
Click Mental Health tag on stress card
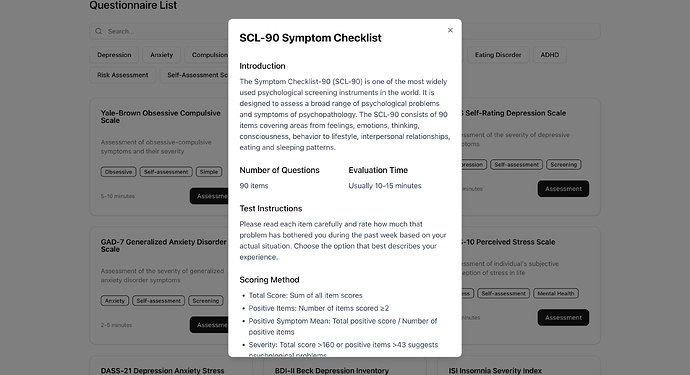point(556,294)
